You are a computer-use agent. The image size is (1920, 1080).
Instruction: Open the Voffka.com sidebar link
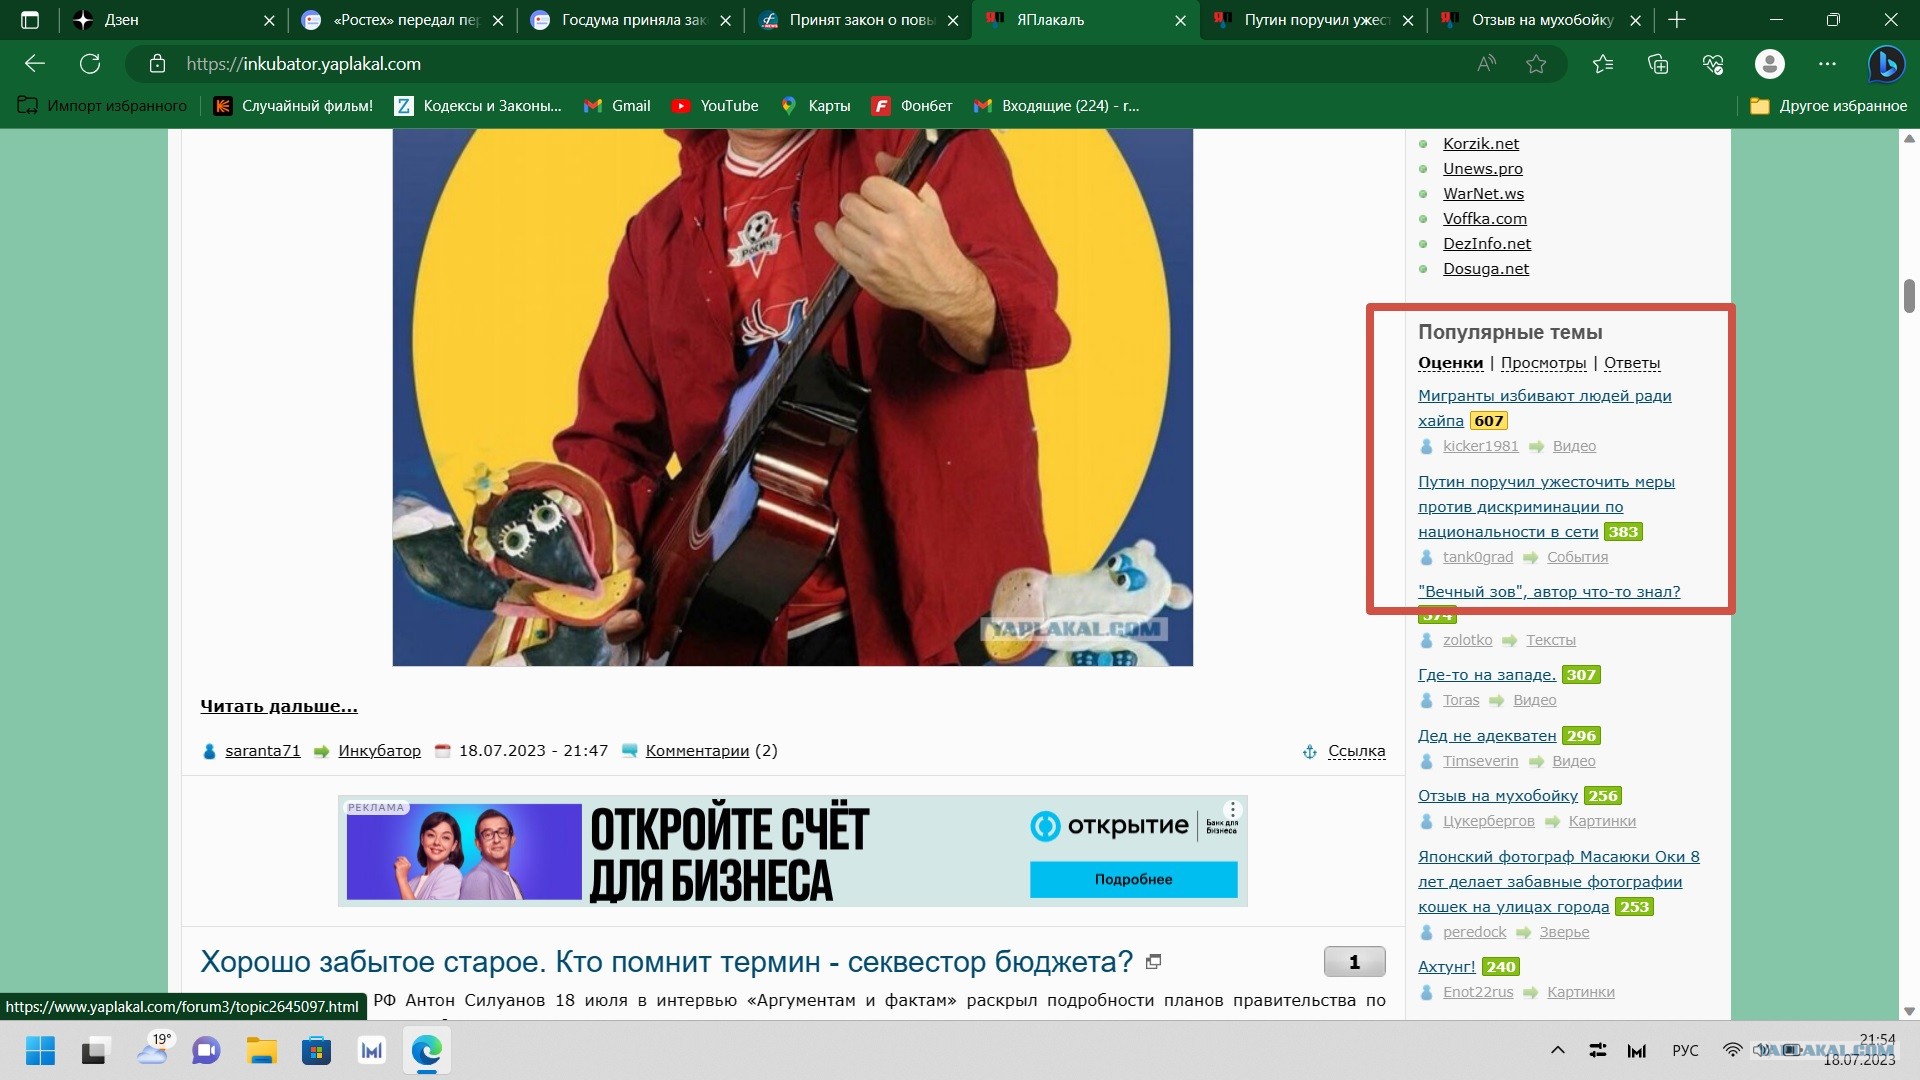click(1485, 219)
